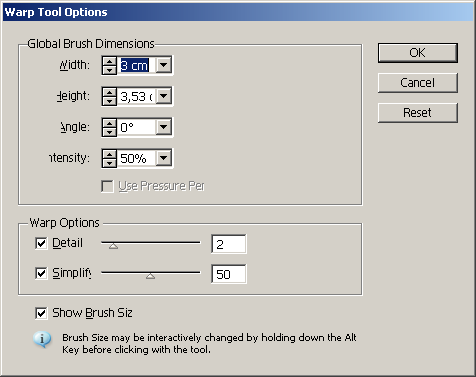Viewport: 476px width, 377px height.
Task: Click the Reset button
Action: click(418, 113)
